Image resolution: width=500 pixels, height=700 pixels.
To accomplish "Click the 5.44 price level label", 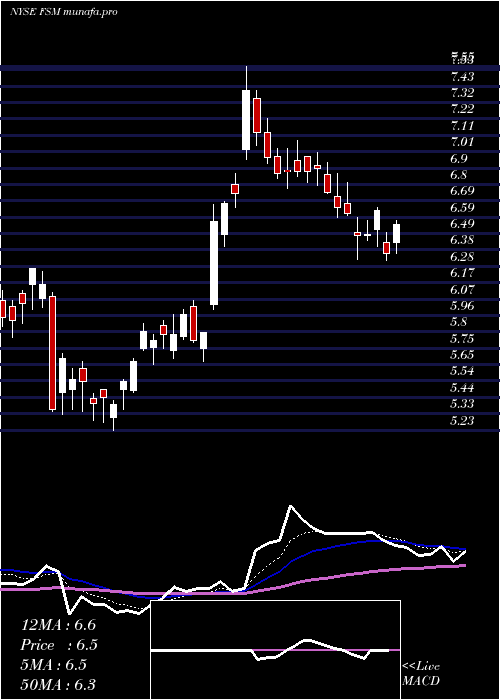I will point(462,388).
